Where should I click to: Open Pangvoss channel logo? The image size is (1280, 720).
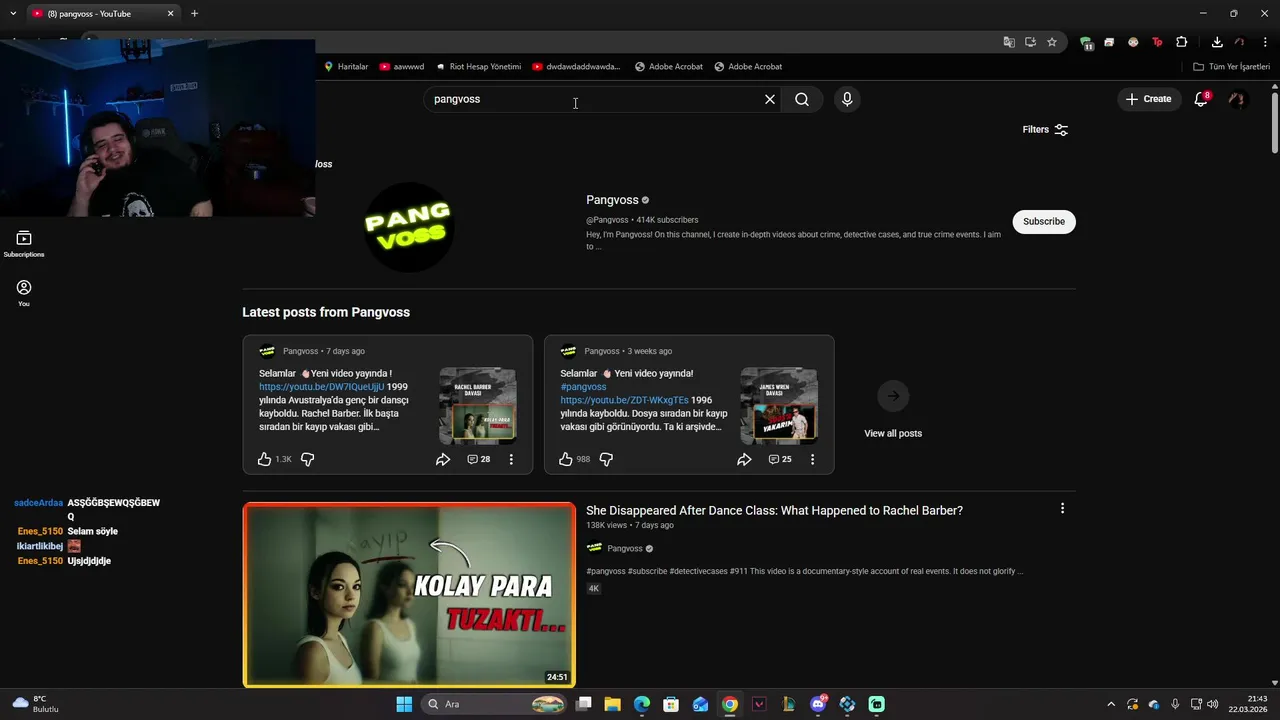408,227
